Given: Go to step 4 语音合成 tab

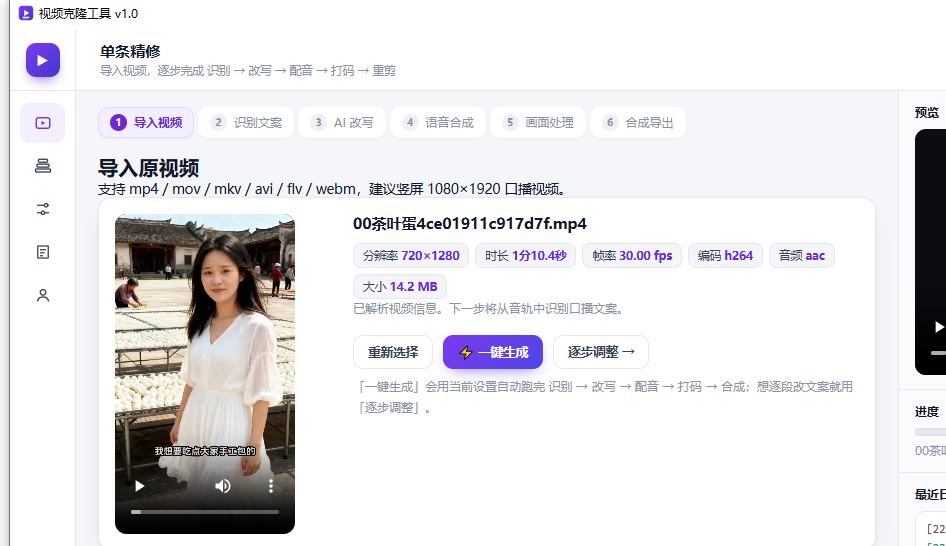Looking at the screenshot, I should coord(438,123).
